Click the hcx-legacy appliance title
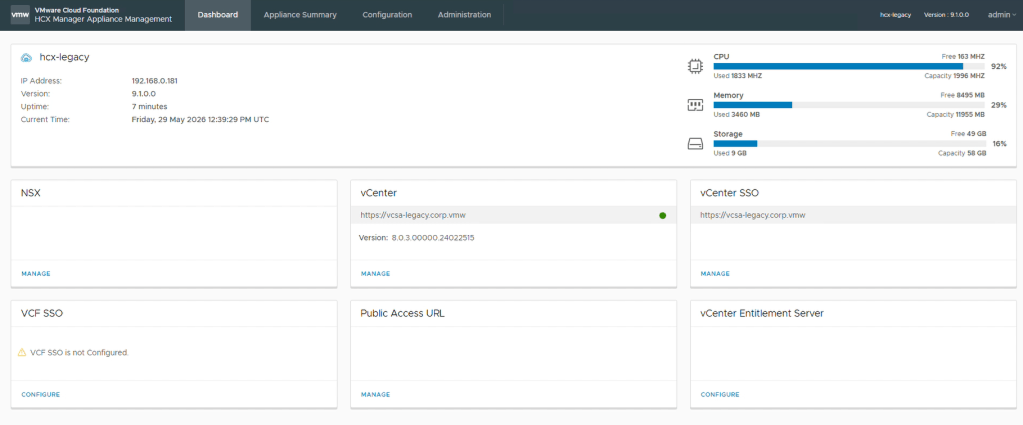1023x425 pixels. point(65,57)
